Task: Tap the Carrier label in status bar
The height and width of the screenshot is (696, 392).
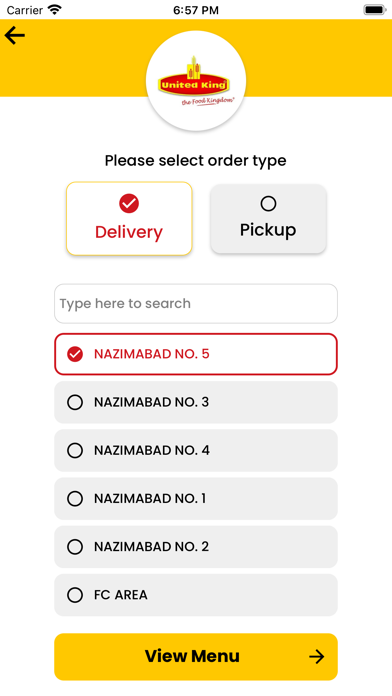Action: (x=25, y=10)
